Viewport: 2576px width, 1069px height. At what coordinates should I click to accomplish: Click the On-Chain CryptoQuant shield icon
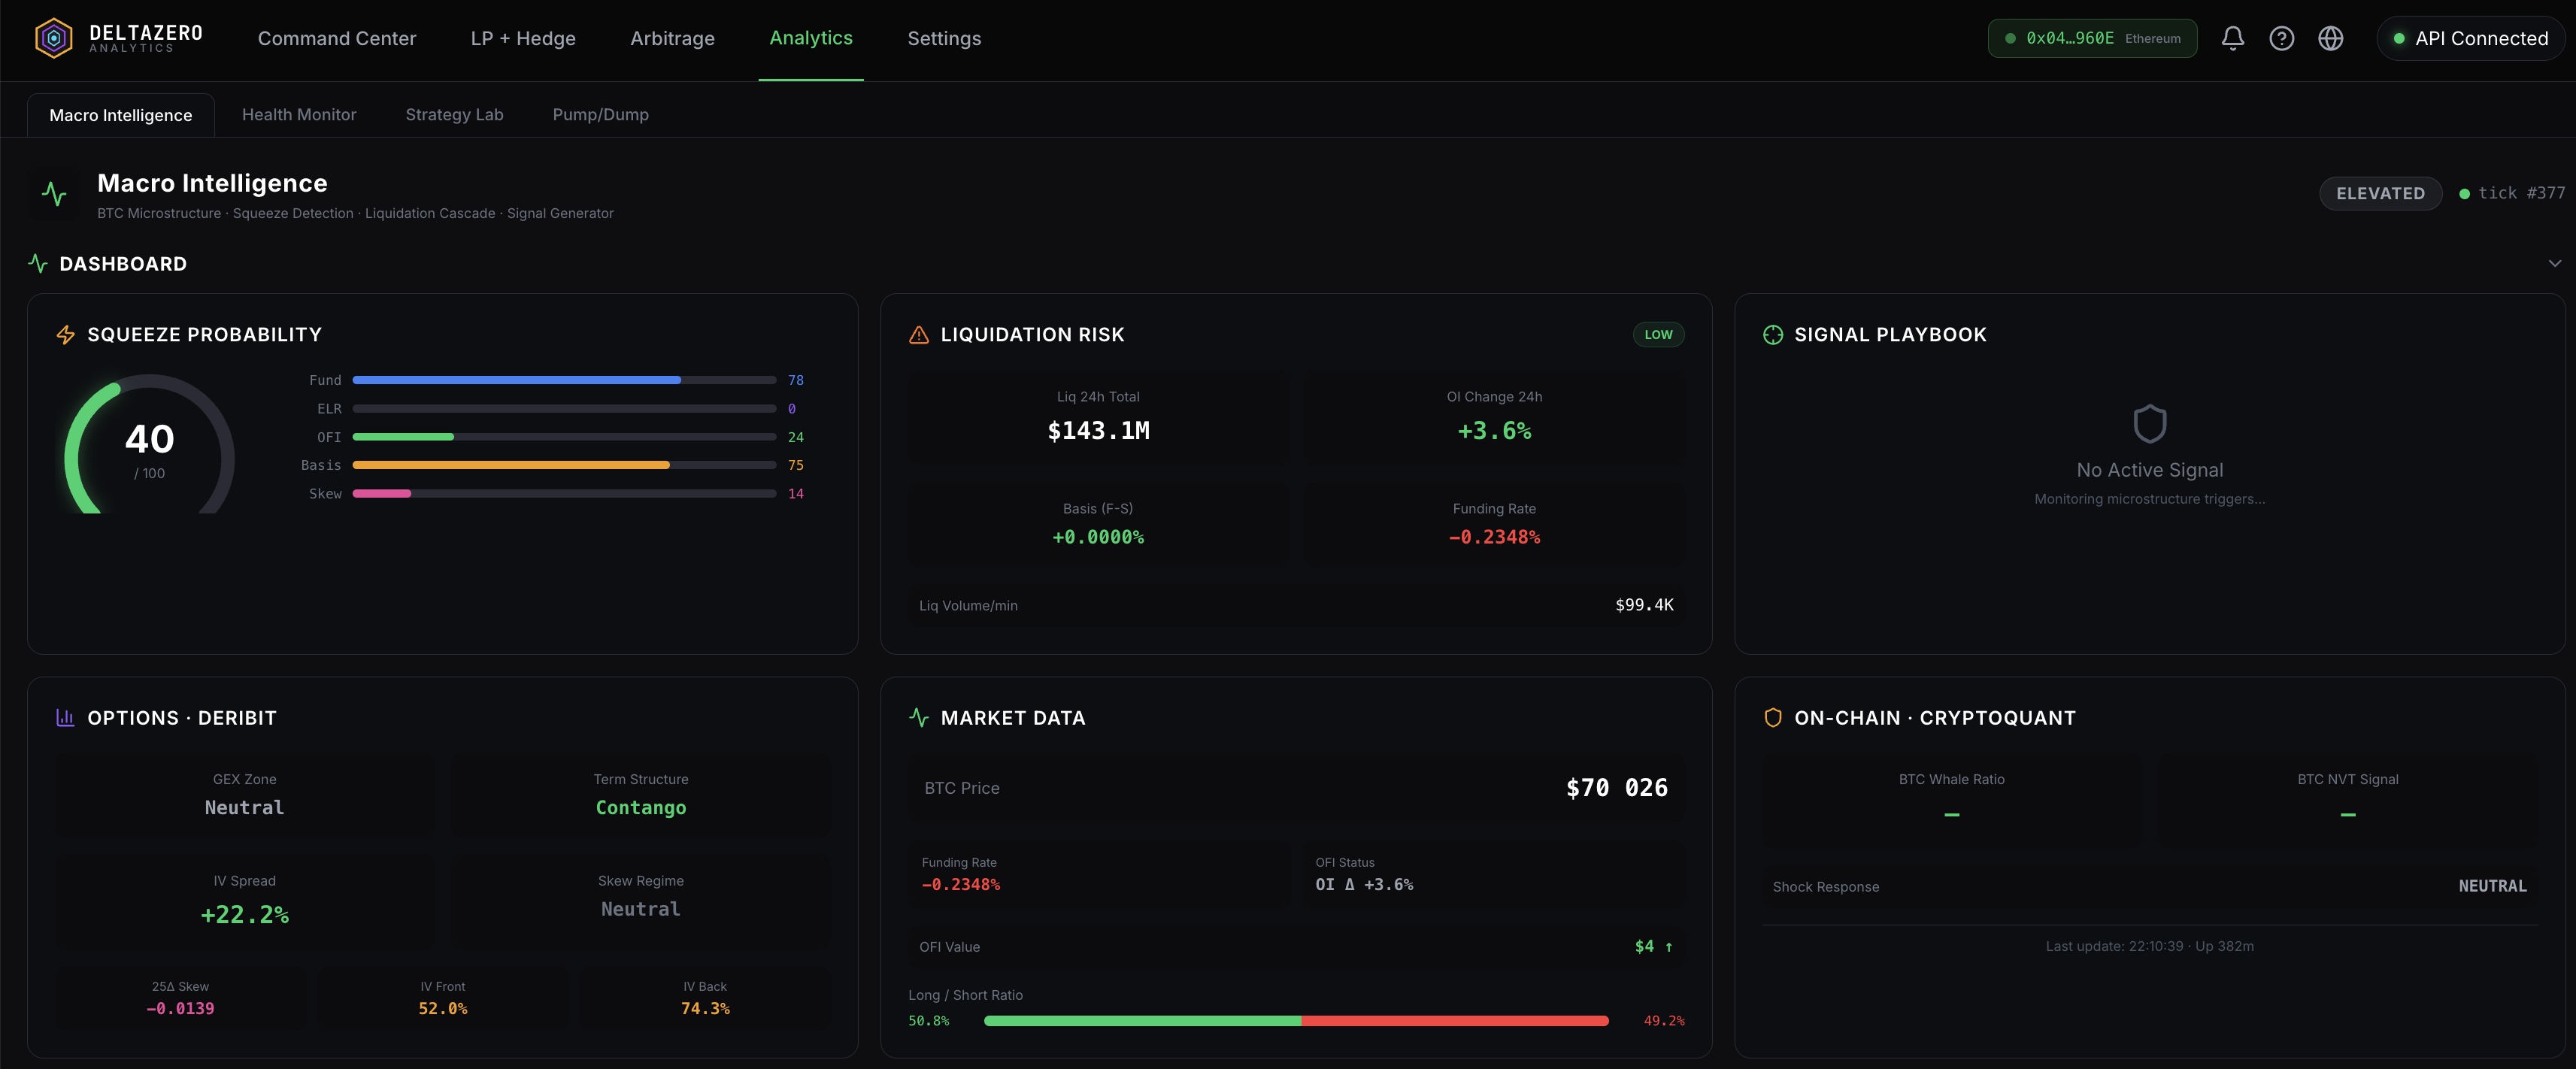point(1772,717)
